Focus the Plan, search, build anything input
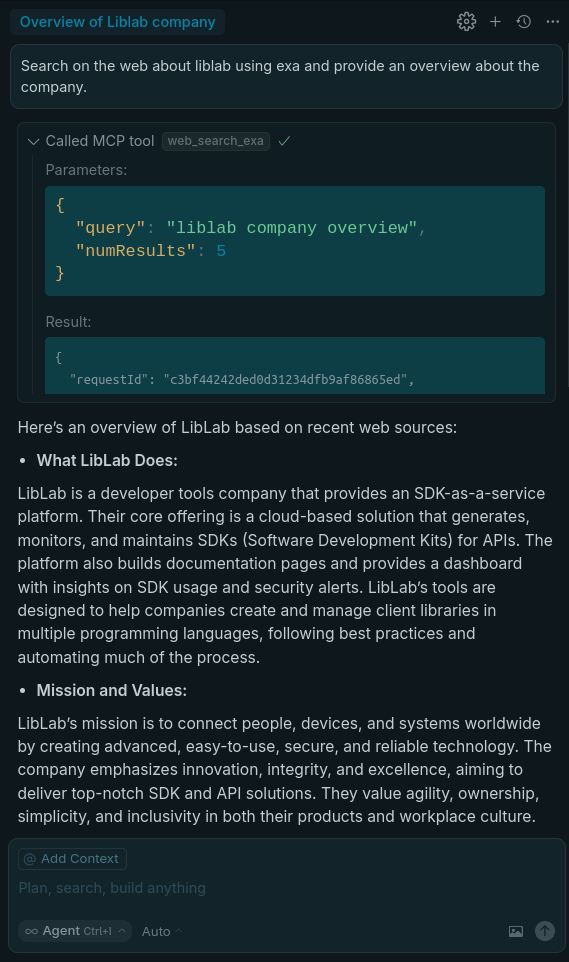Screen dimensions: 569x962 (285, 888)
